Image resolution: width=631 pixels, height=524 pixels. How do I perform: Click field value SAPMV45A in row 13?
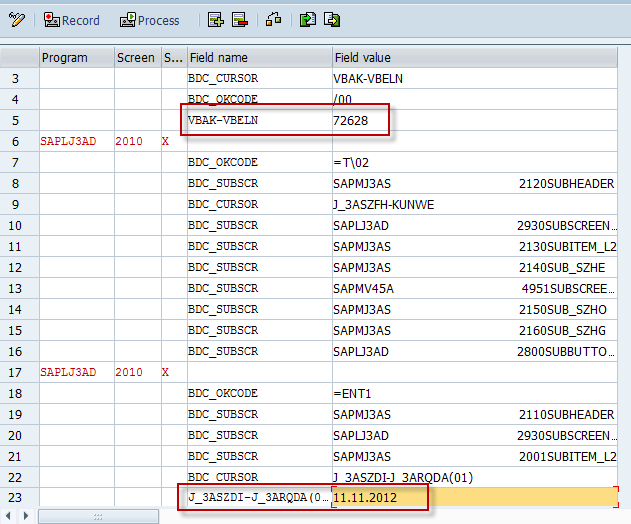coord(363,289)
